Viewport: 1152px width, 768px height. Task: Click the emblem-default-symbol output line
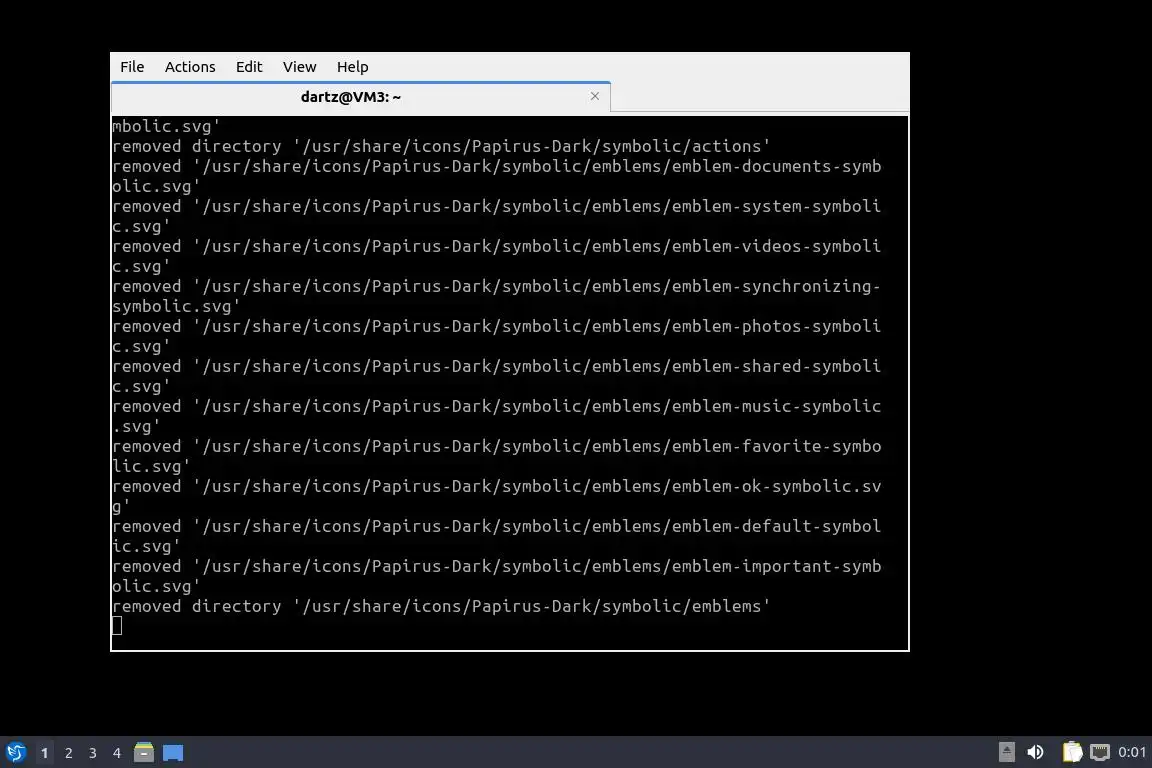click(497, 526)
